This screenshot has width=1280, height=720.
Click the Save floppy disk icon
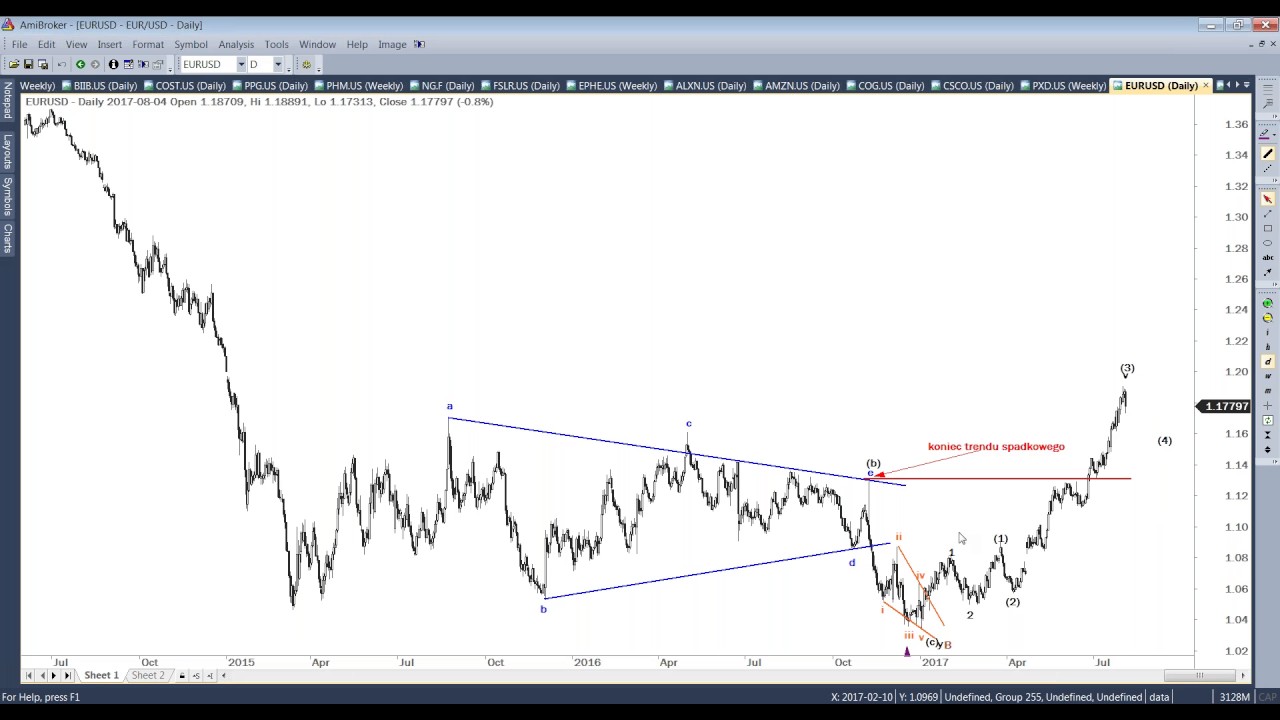[x=28, y=64]
